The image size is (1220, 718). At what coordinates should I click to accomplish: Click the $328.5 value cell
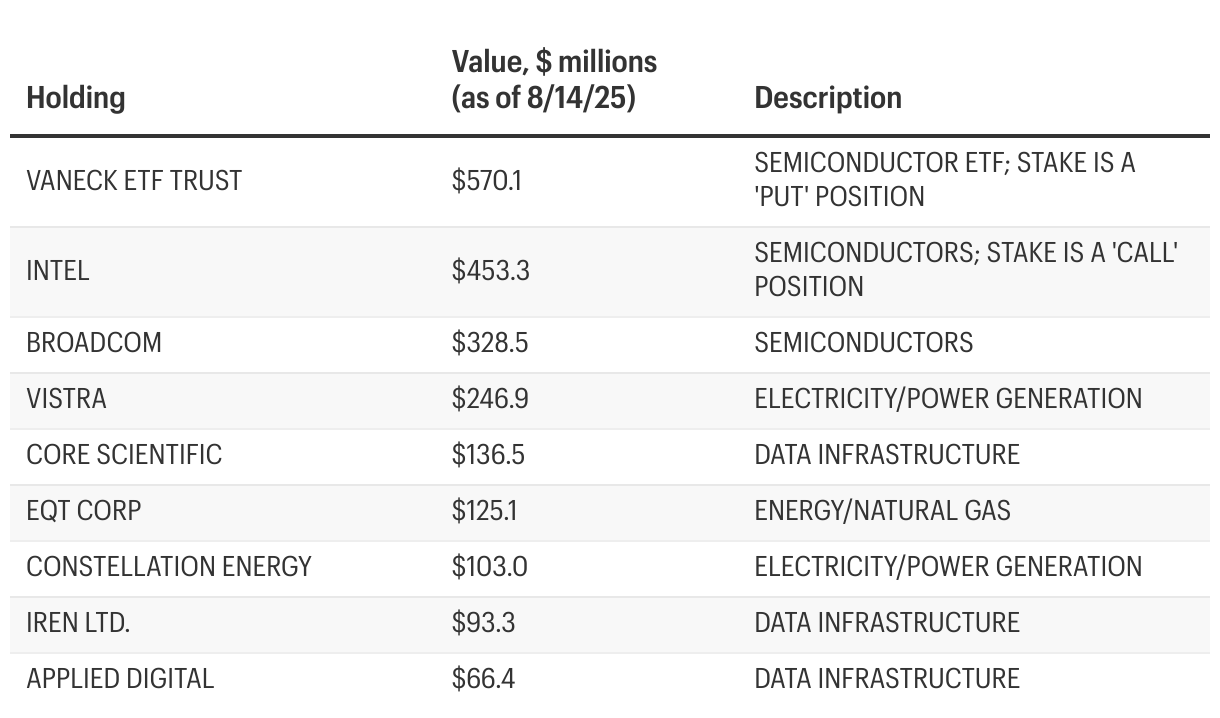coord(489,343)
